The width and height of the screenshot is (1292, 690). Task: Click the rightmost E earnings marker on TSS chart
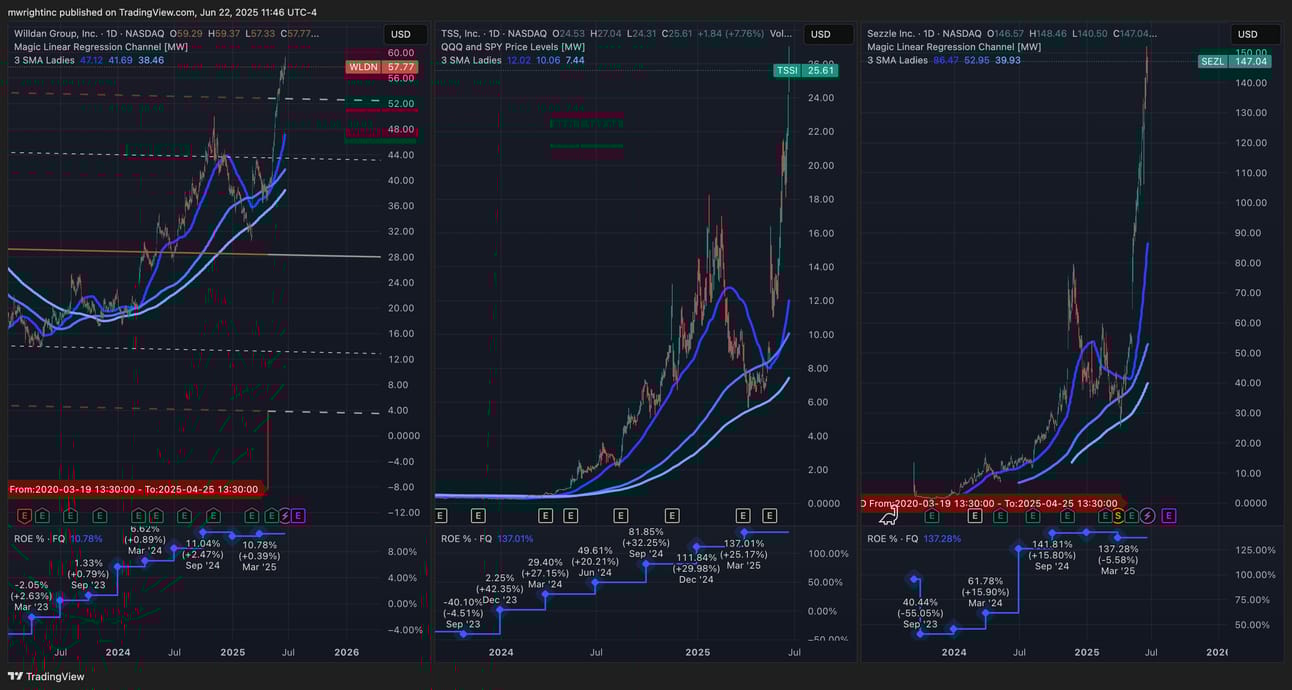tap(769, 516)
